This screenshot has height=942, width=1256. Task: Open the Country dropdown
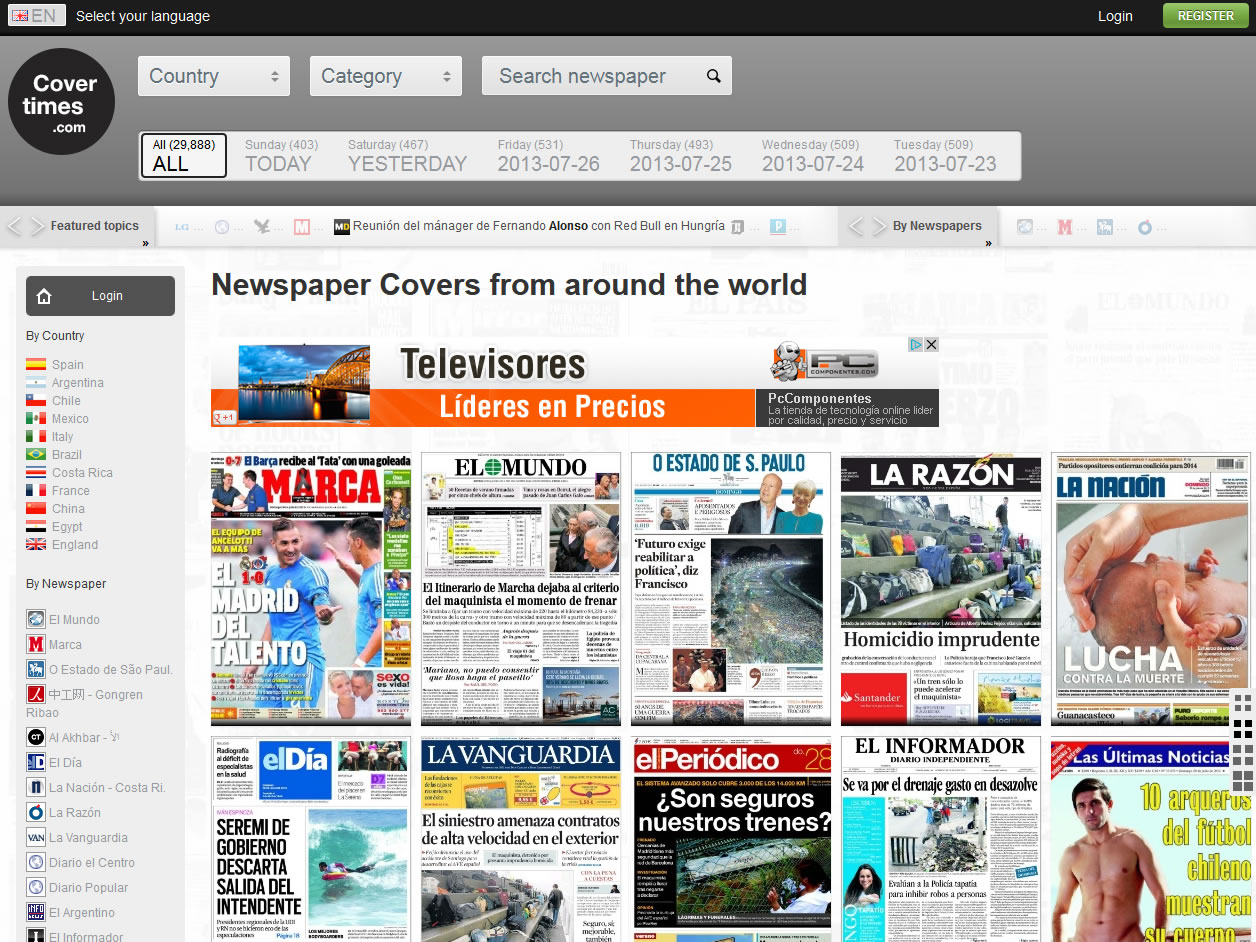click(214, 76)
